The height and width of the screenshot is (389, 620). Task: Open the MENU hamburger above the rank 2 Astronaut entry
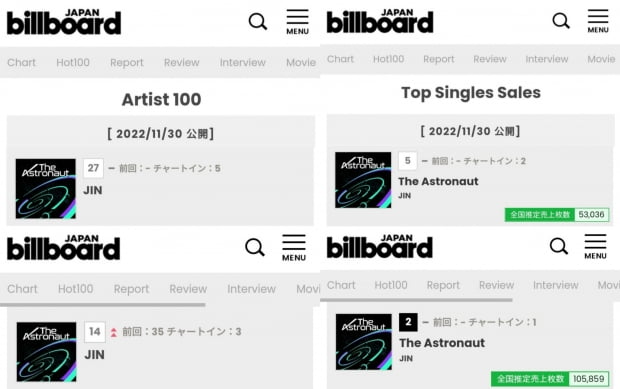coord(595,247)
